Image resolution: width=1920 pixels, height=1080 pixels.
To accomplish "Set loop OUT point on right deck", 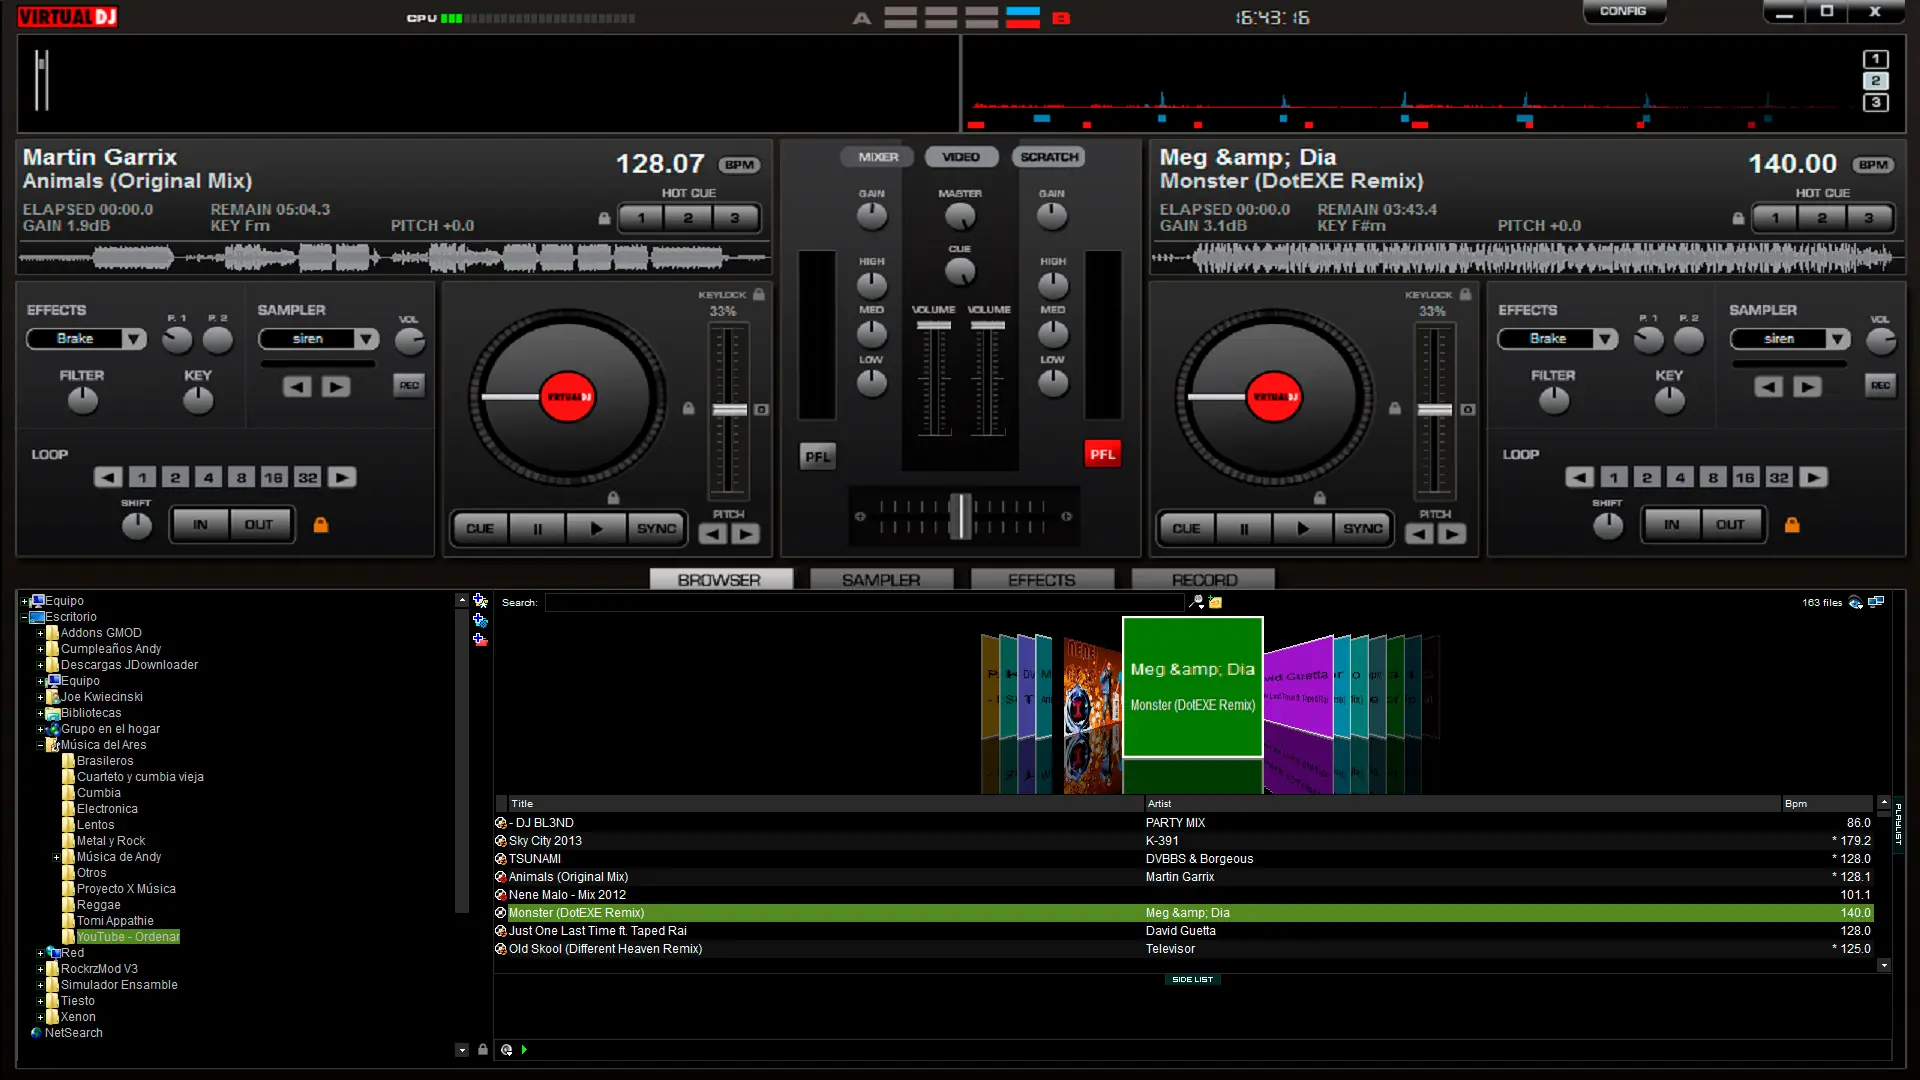I will tap(1730, 524).
